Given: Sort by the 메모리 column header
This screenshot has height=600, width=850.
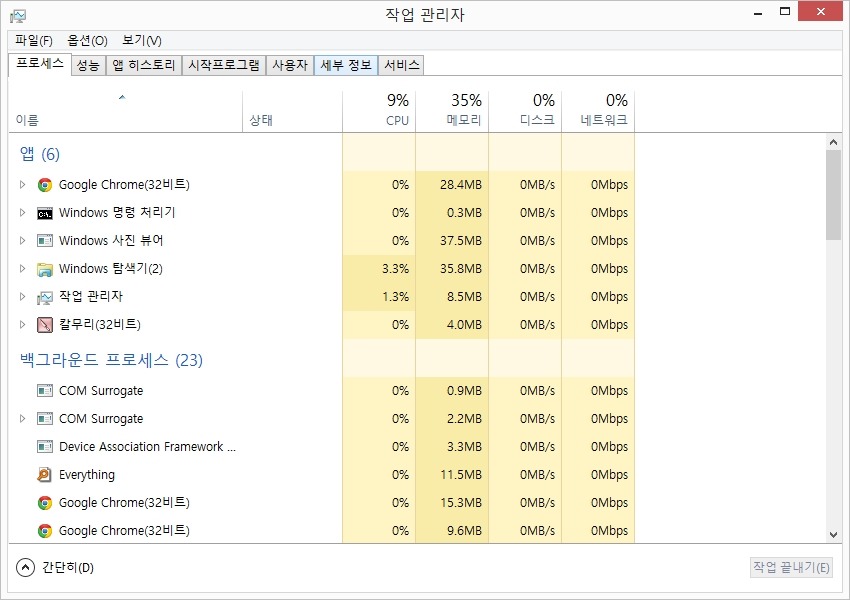Looking at the screenshot, I should click(x=452, y=112).
